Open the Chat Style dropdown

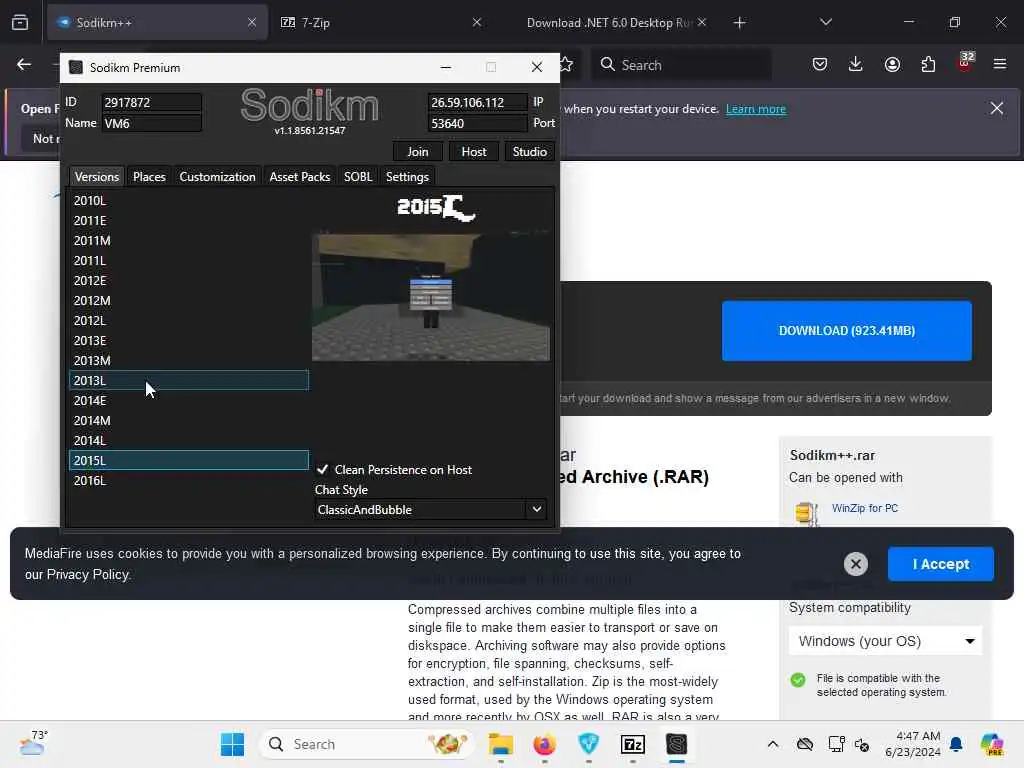pos(430,509)
